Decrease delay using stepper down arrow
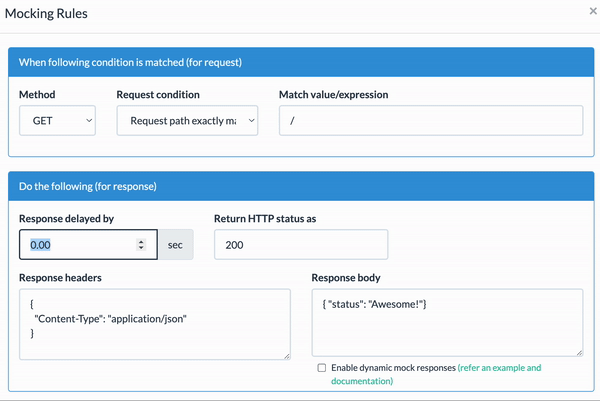 point(141,248)
